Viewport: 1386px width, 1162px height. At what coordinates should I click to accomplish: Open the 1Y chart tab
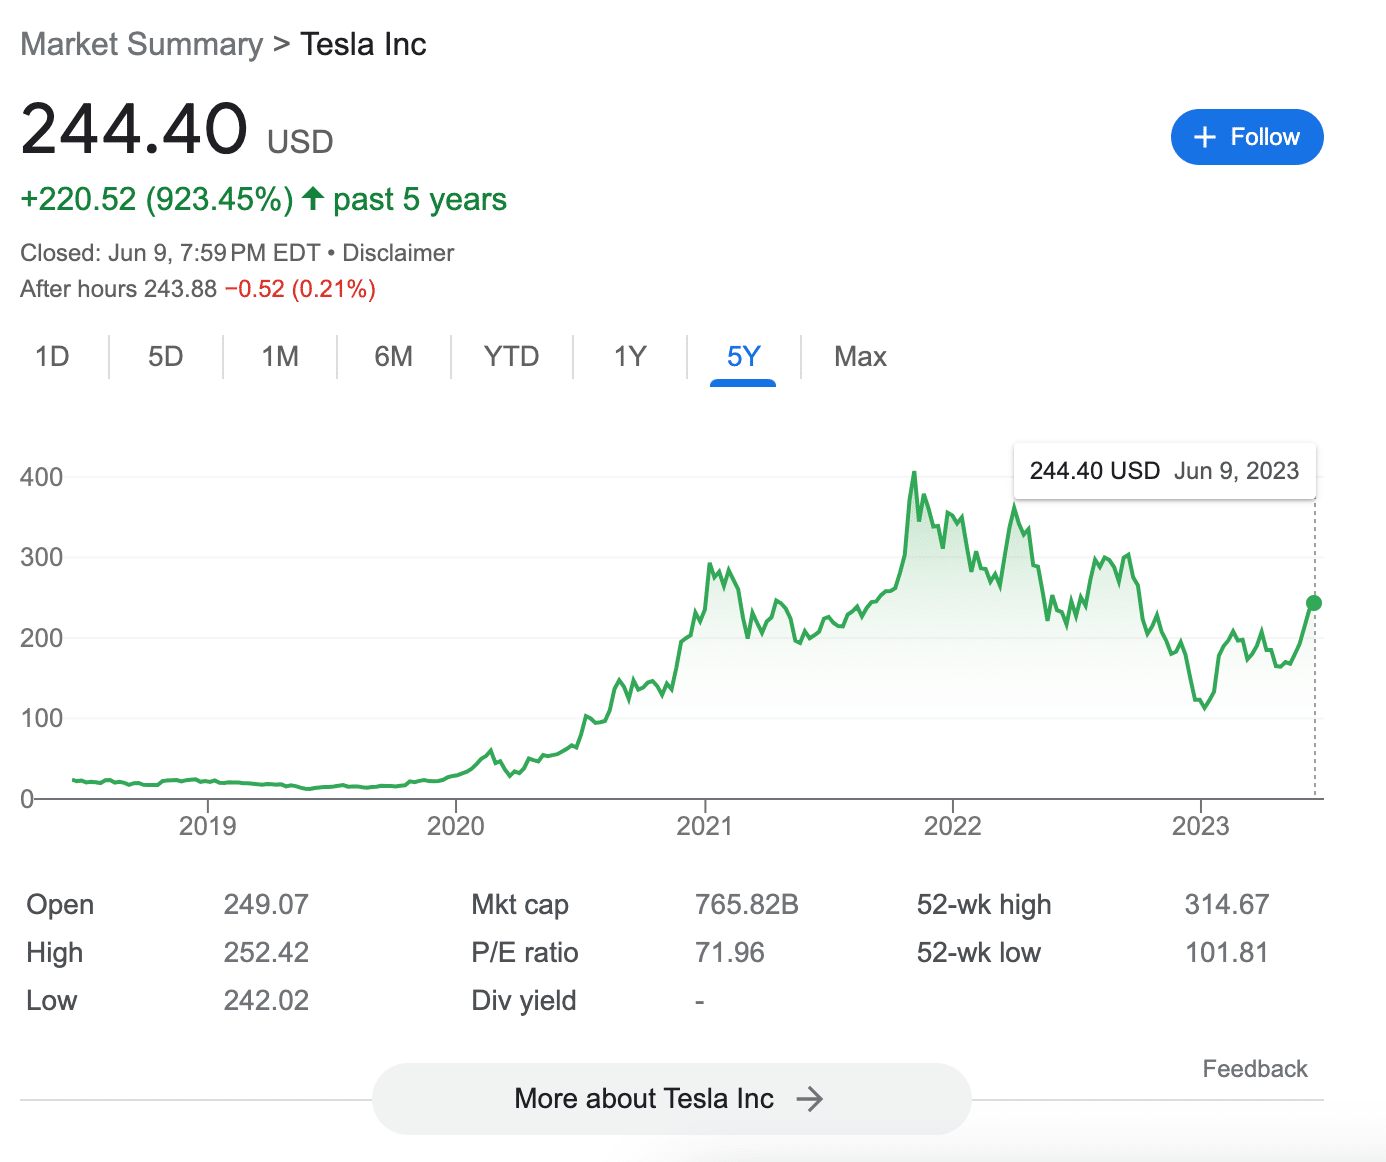[630, 357]
